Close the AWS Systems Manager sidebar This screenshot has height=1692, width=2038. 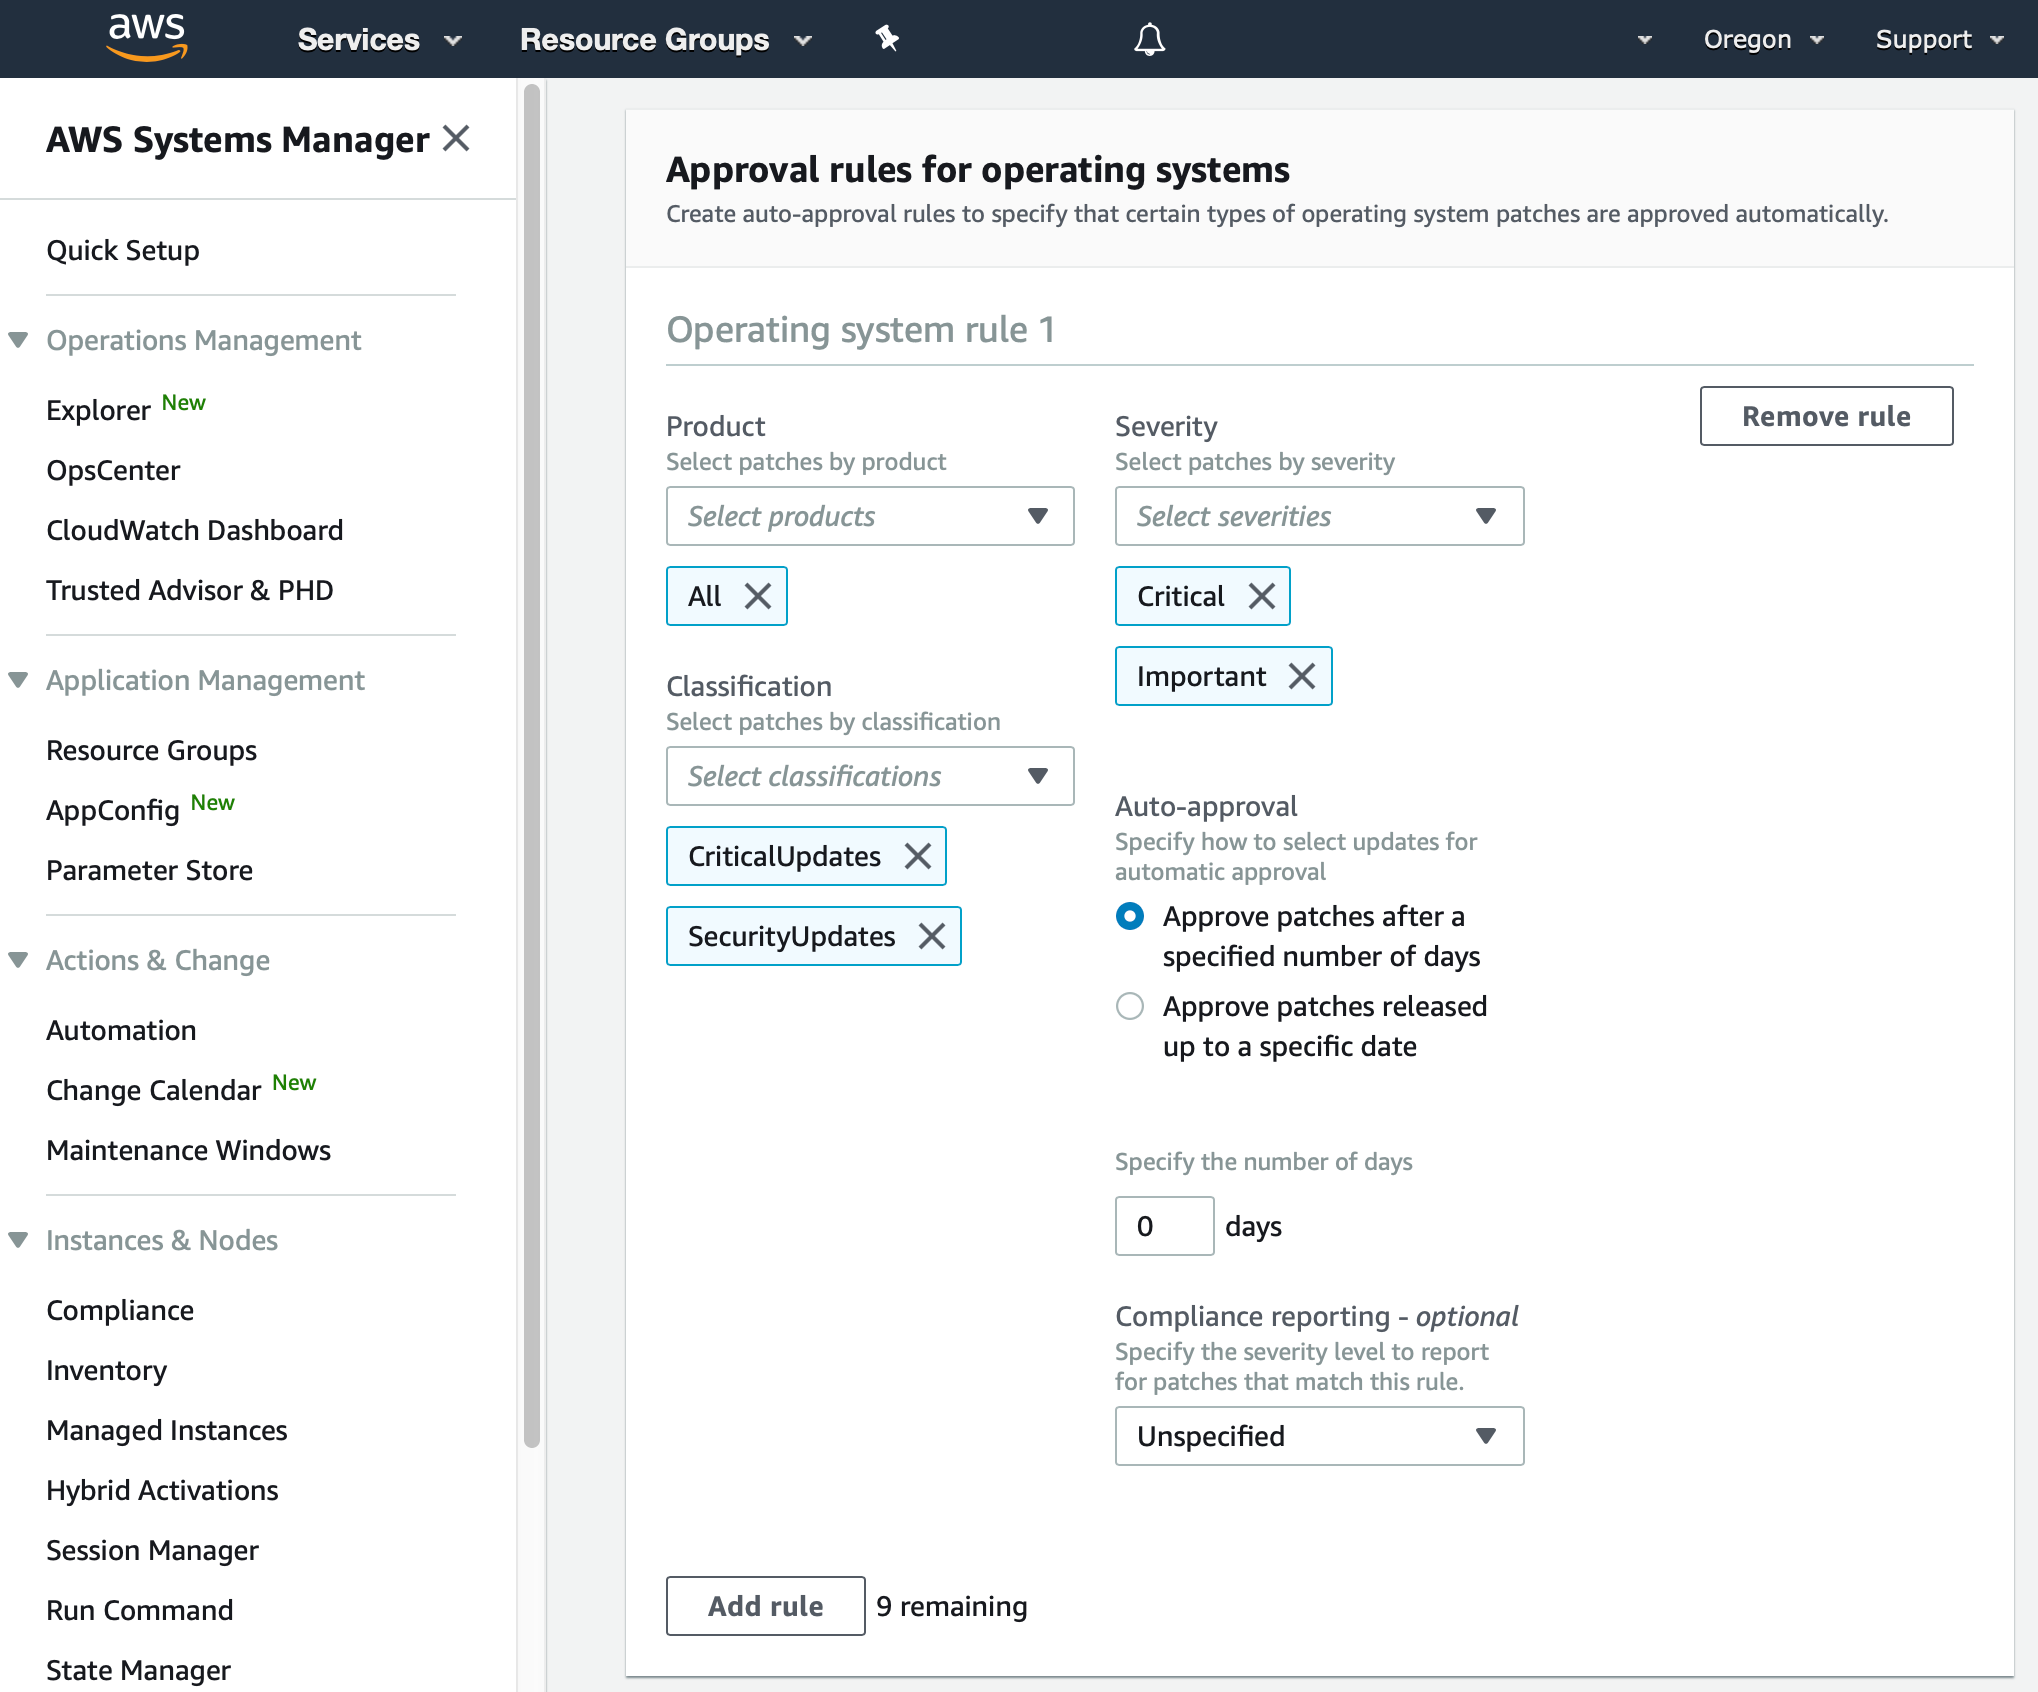(x=457, y=139)
